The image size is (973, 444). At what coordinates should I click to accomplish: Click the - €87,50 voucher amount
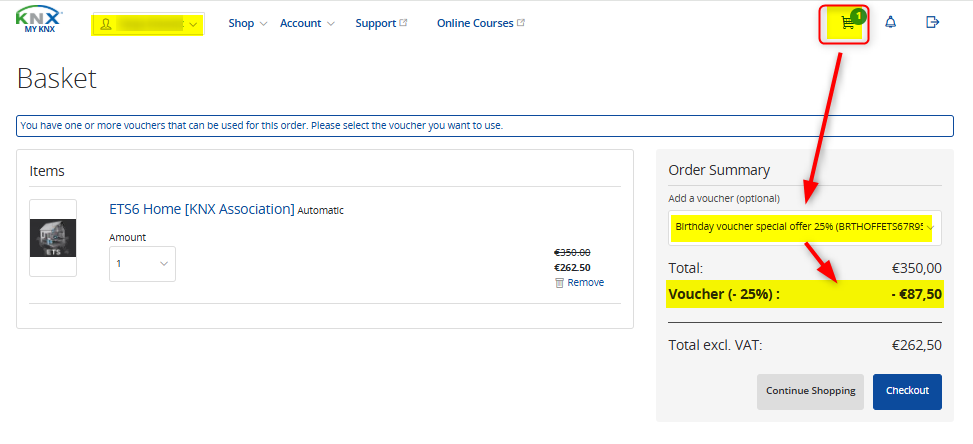click(916, 295)
